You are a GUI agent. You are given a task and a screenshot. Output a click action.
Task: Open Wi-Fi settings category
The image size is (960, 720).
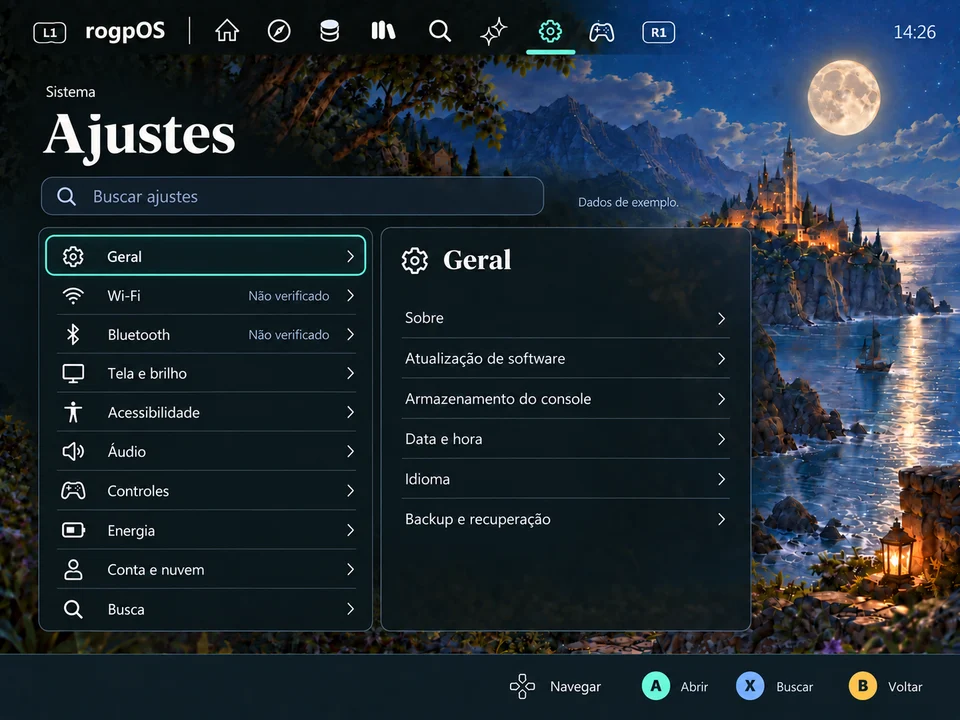206,296
